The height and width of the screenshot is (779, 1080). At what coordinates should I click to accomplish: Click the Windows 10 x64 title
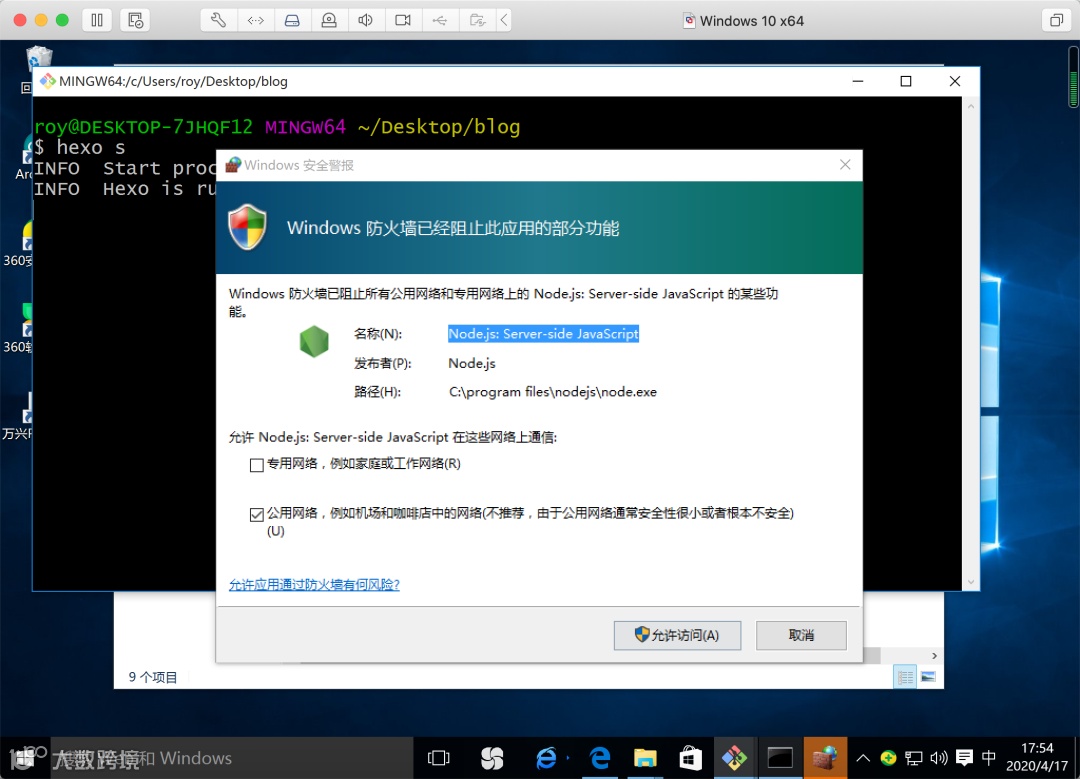(751, 21)
